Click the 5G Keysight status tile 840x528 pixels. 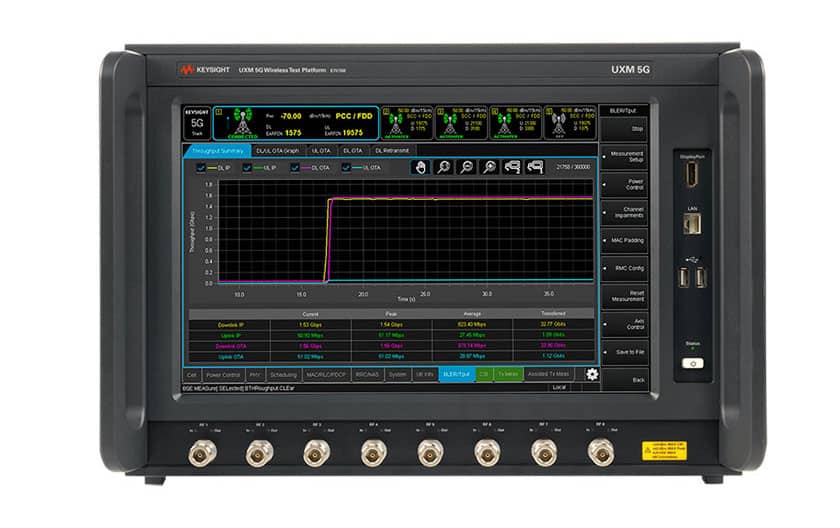(196, 122)
